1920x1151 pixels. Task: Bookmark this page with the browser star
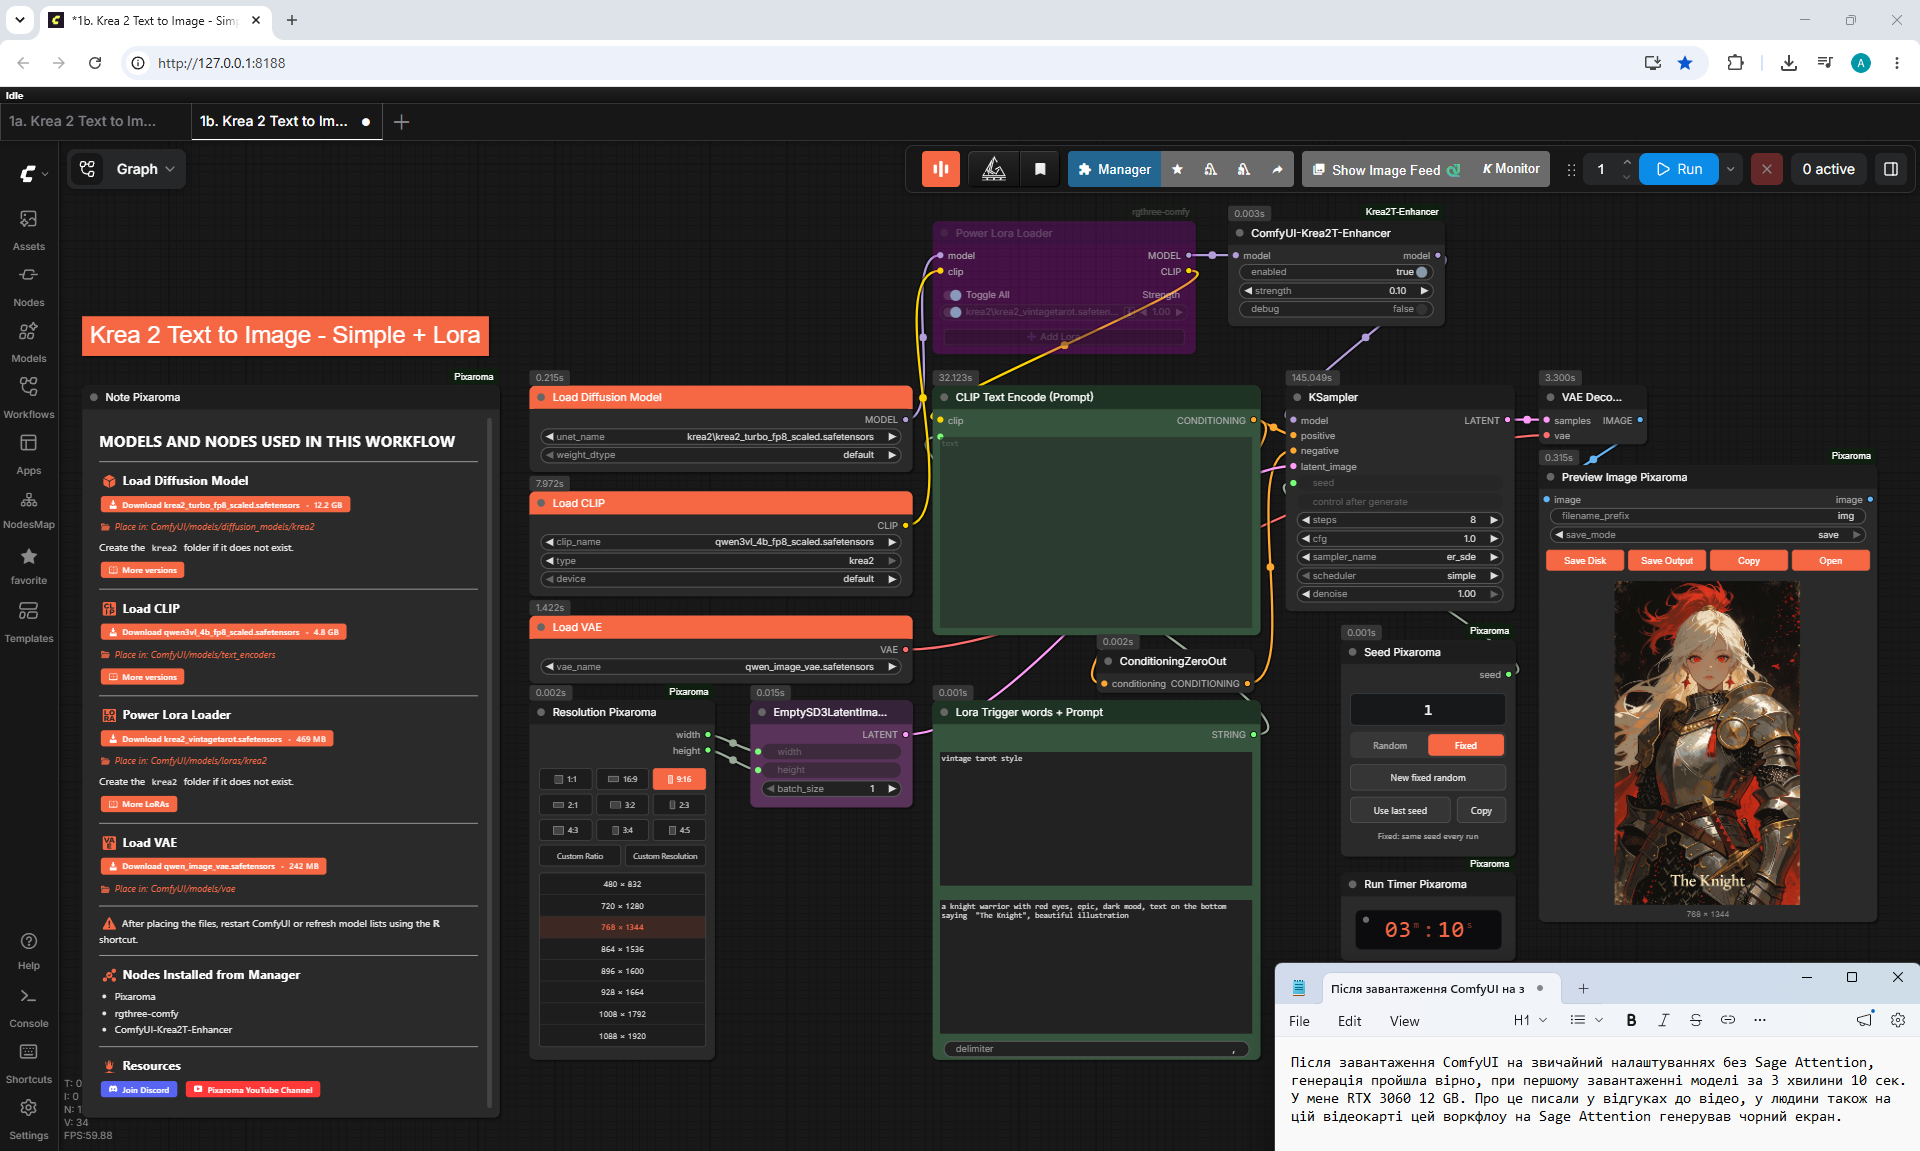1685,63
